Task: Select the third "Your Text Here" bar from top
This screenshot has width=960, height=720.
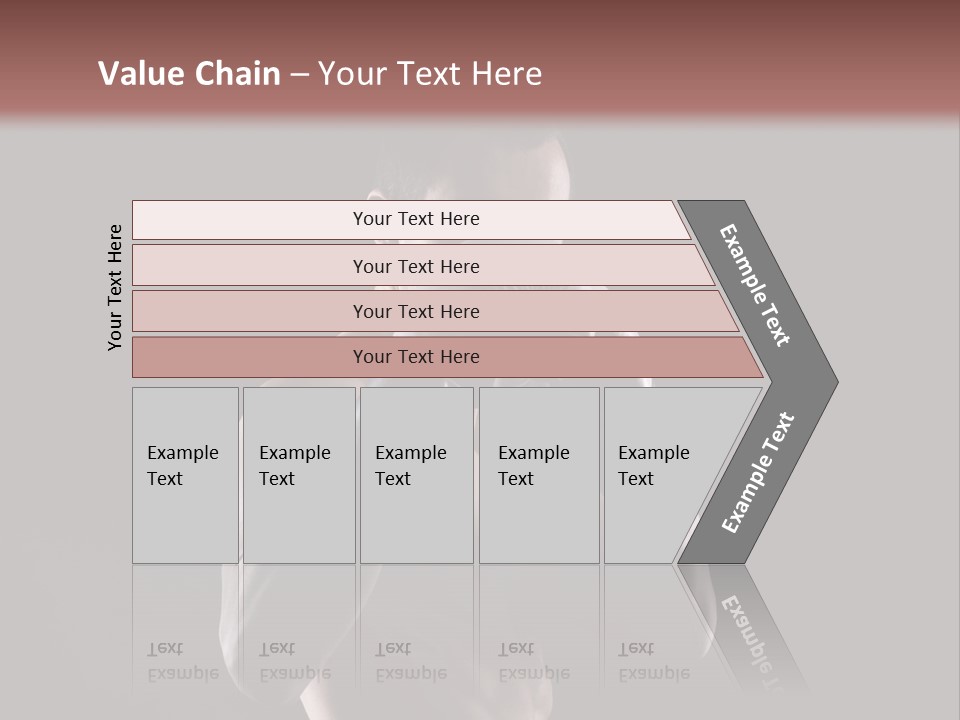Action: [415, 311]
